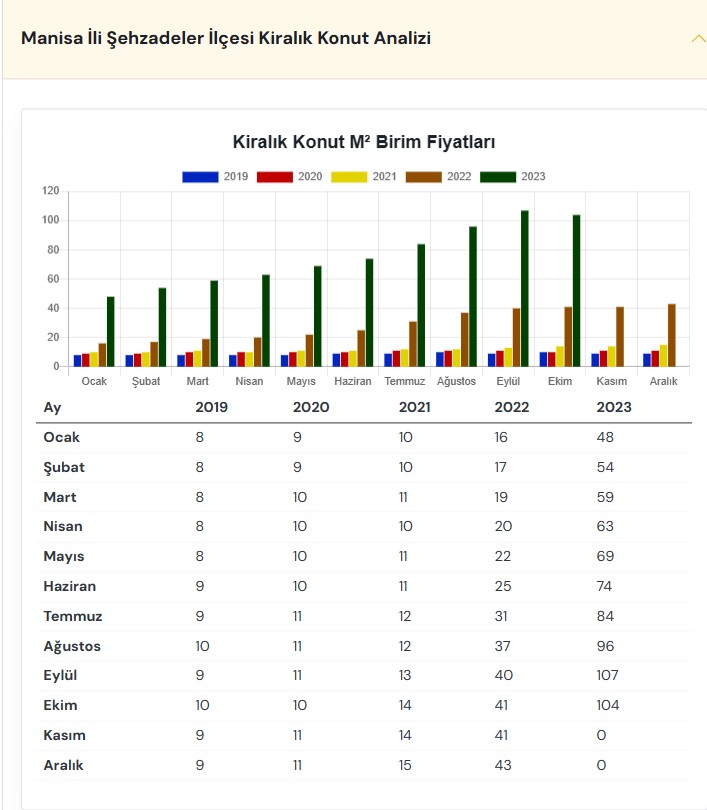Click the 54 value in Şubat row
The height and width of the screenshot is (810, 707).
605,468
